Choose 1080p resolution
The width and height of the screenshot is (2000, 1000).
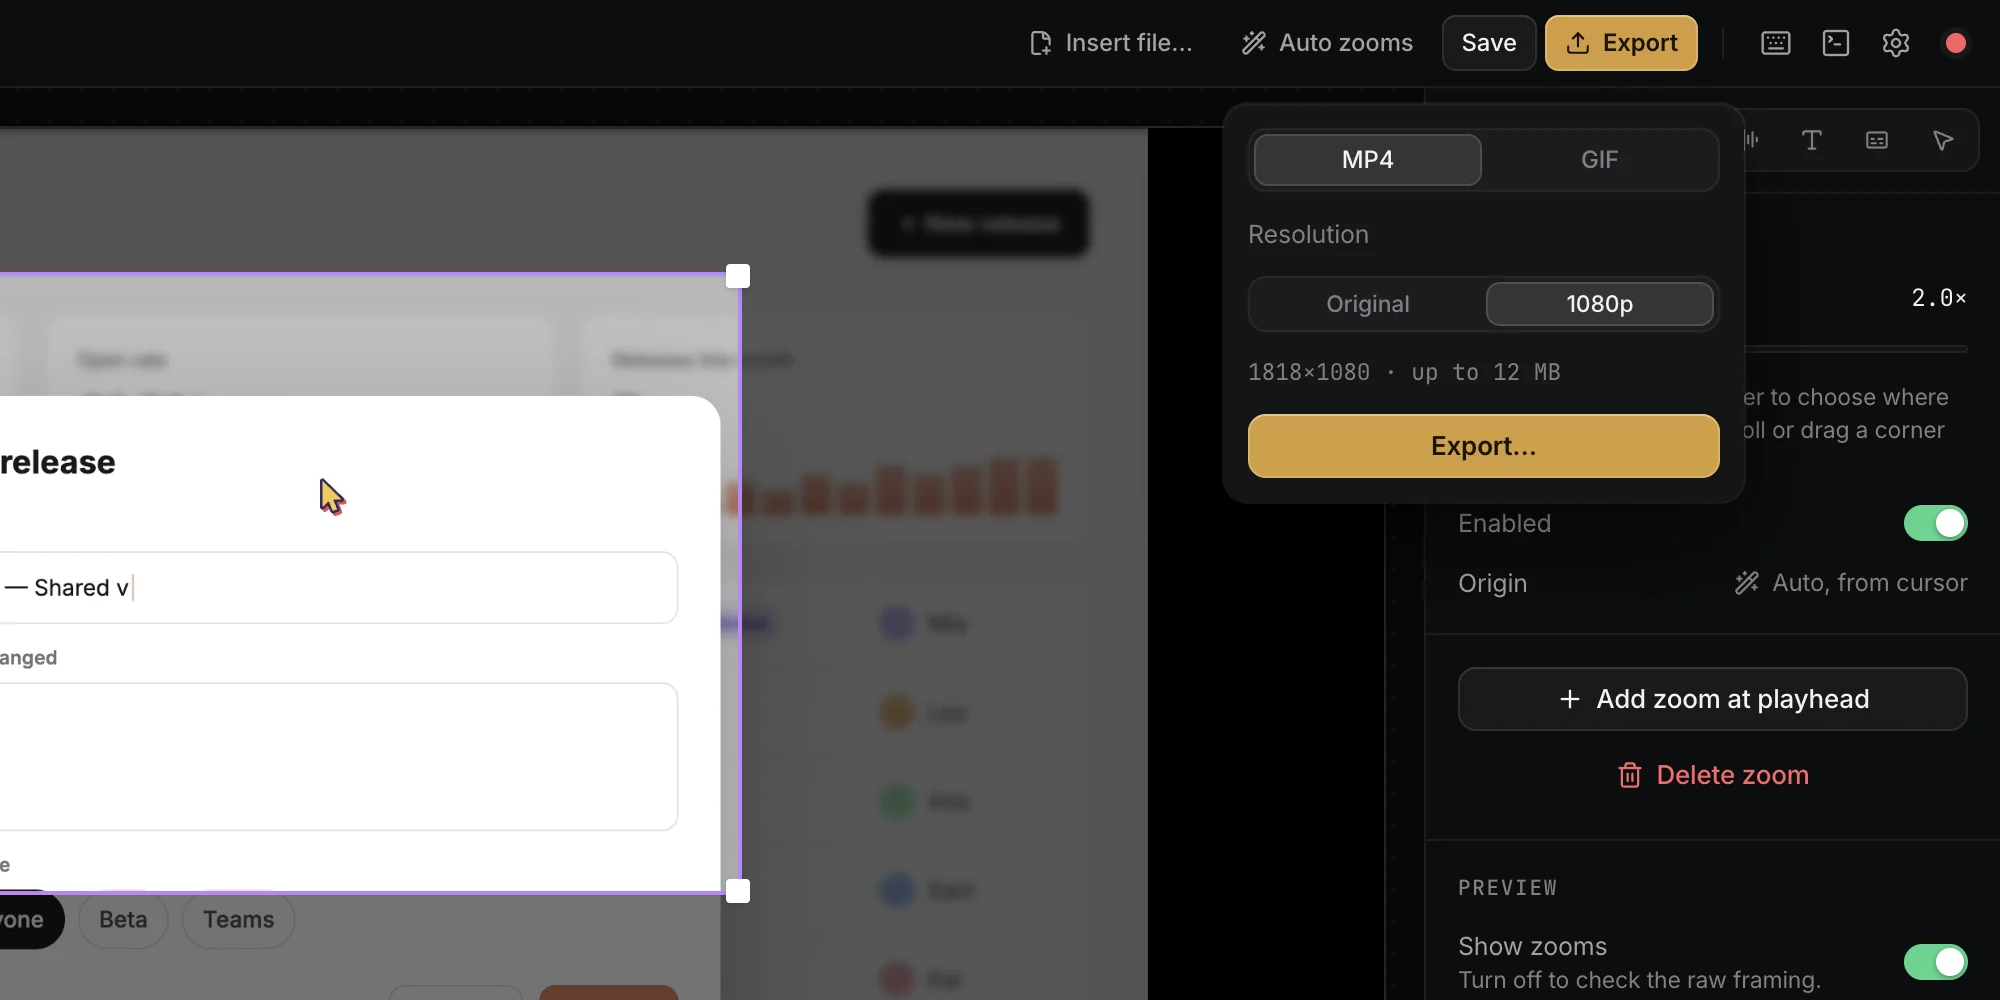[1599, 304]
